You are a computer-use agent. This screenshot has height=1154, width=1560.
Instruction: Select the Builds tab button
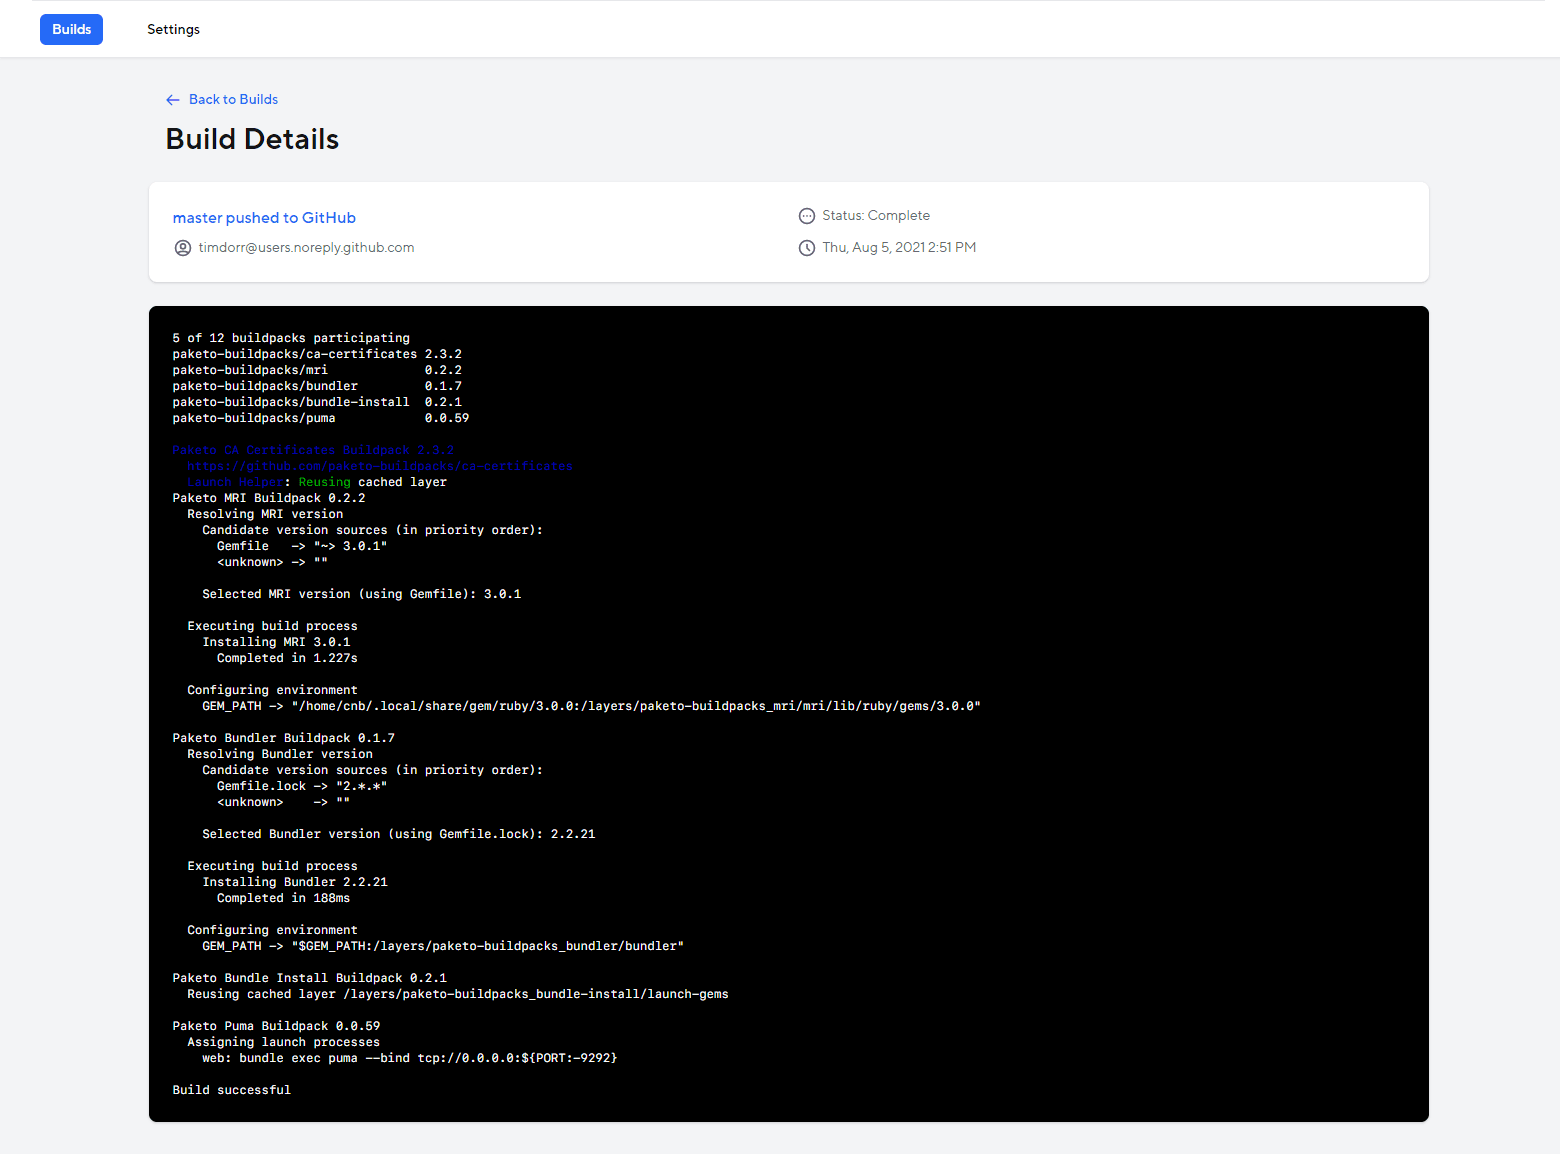[71, 29]
